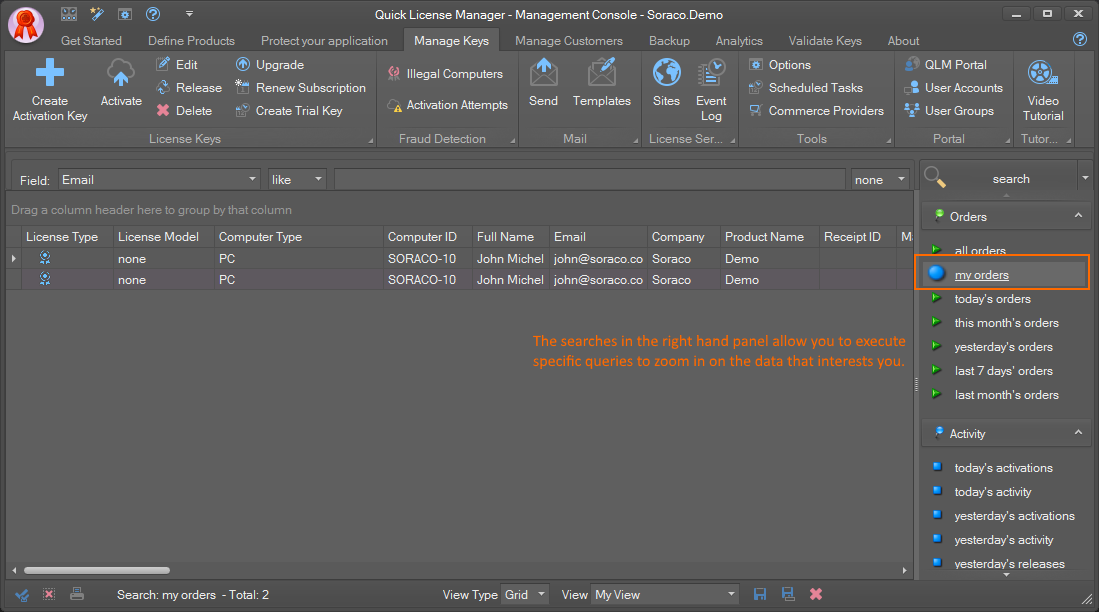1099x612 pixels.
Task: Open the Analytics tab
Action: pyautogui.click(x=739, y=41)
